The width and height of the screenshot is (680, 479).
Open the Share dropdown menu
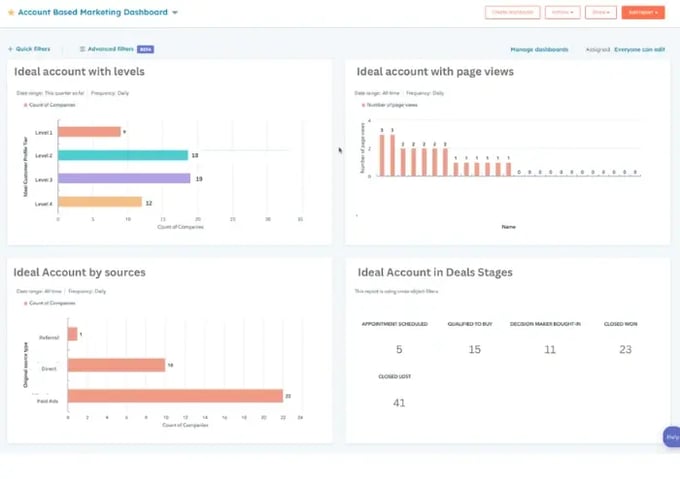tap(599, 13)
